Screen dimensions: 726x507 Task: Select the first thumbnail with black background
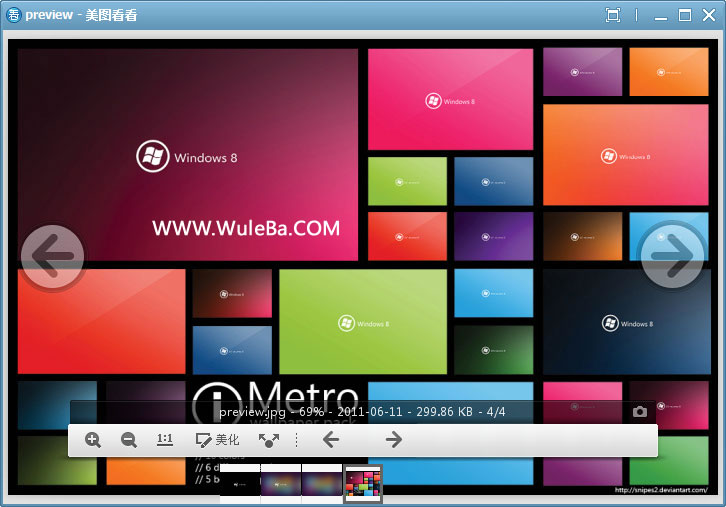240,484
